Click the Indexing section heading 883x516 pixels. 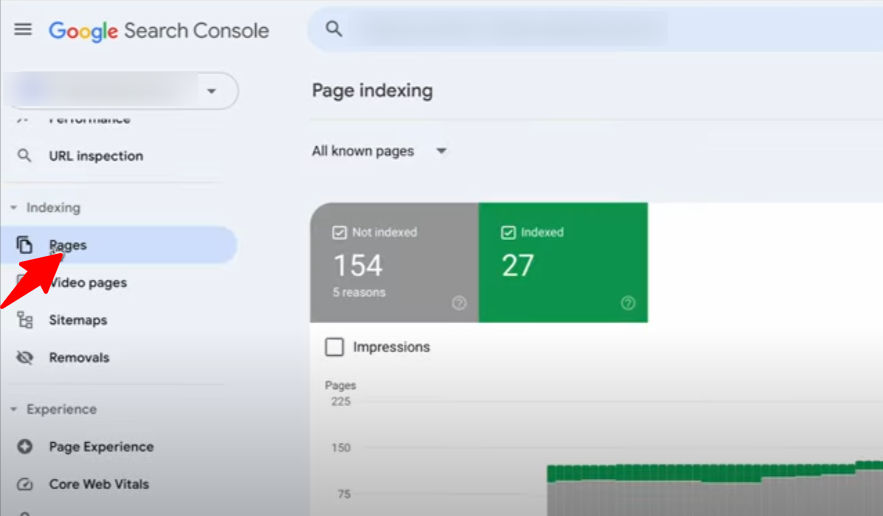pyautogui.click(x=53, y=208)
